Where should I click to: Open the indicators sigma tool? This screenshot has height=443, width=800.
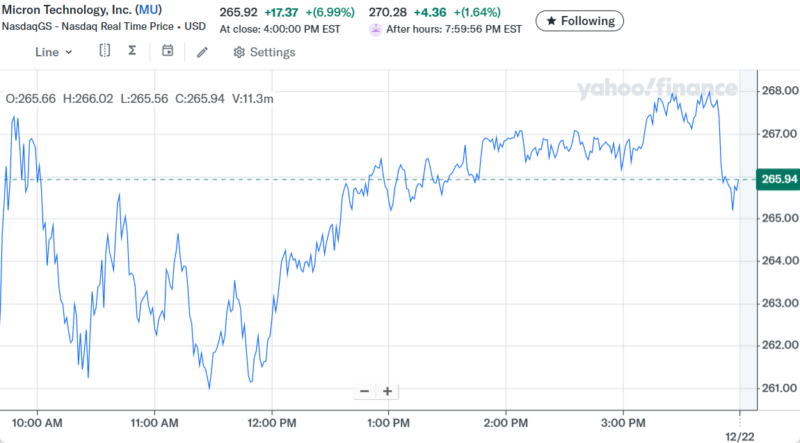click(x=132, y=51)
